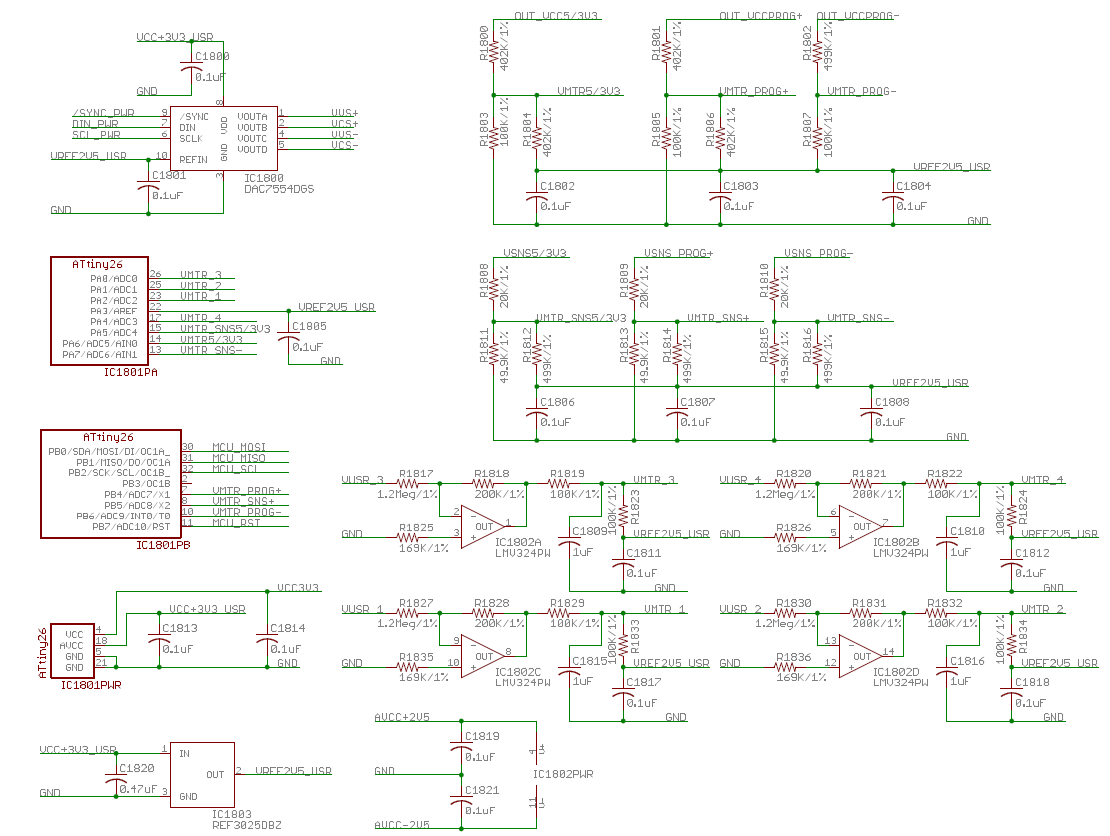This screenshot has height=836, width=1110.
Task: Click the VSNS_PROG+ net label
Action: click(x=678, y=253)
